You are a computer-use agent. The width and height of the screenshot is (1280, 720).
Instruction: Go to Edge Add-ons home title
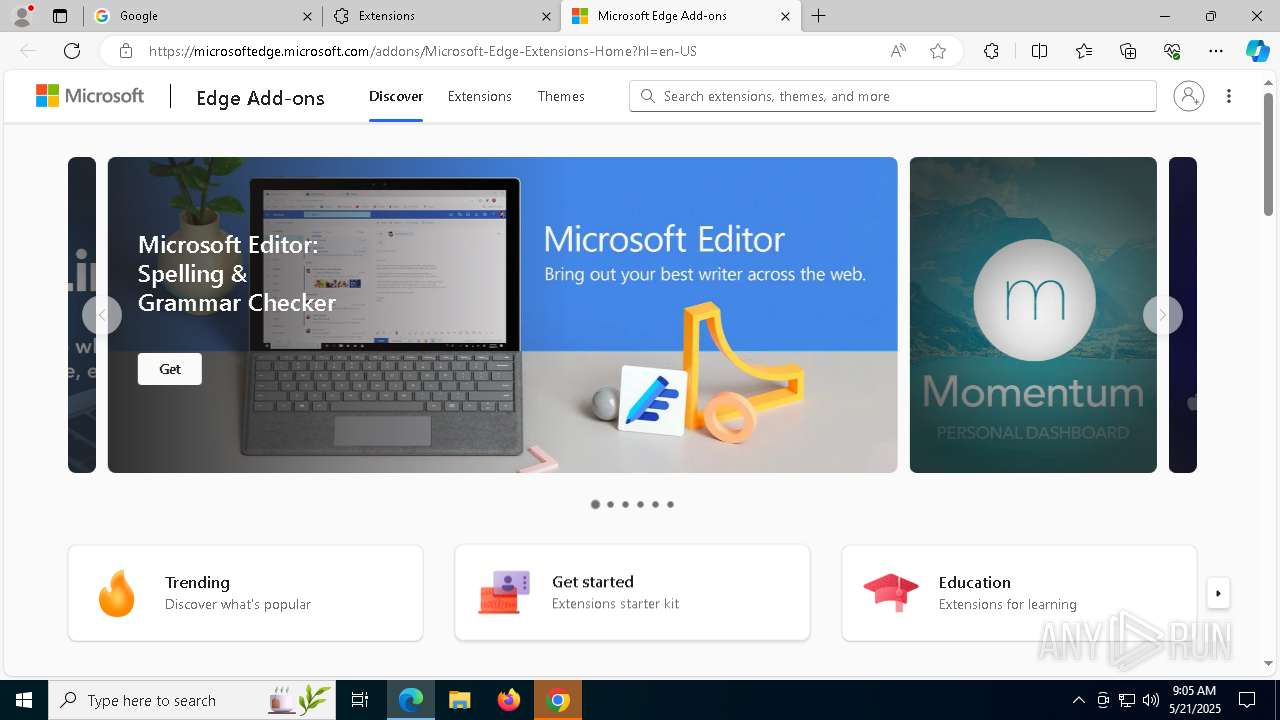[260, 97]
